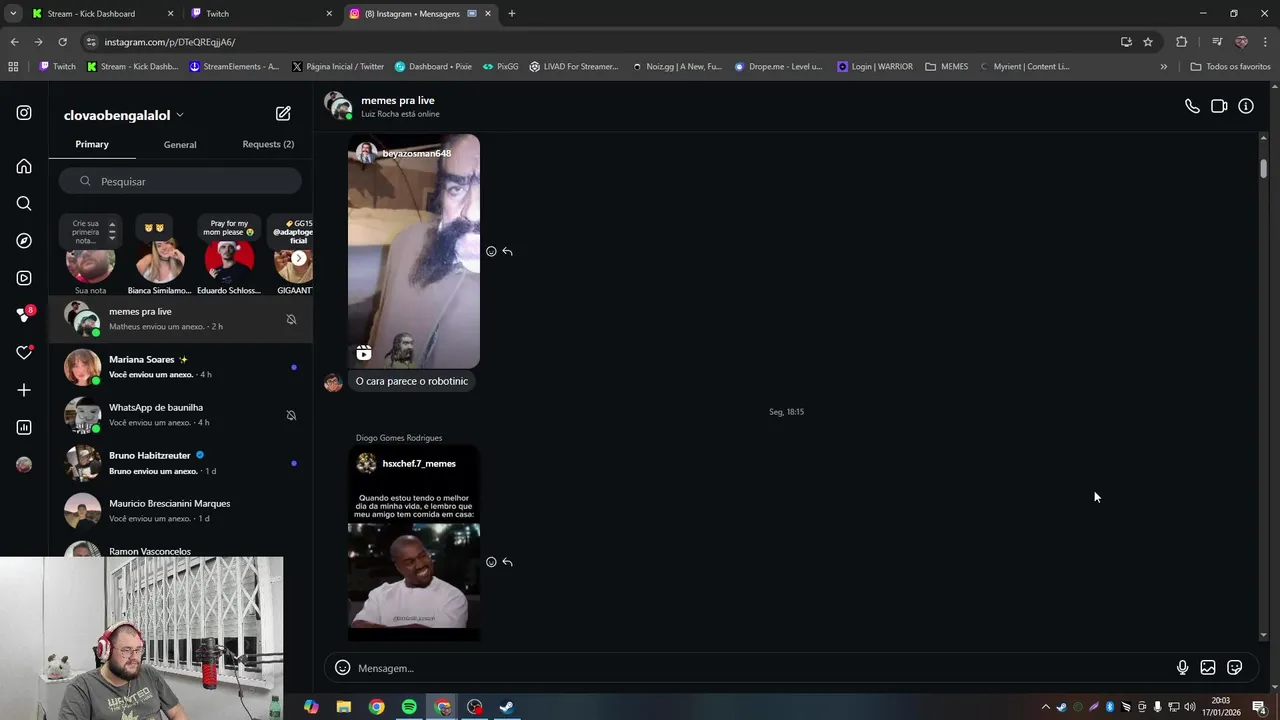Open the Instagram search icon in sidebar
This screenshot has height=720, width=1280.
[x=24, y=204]
